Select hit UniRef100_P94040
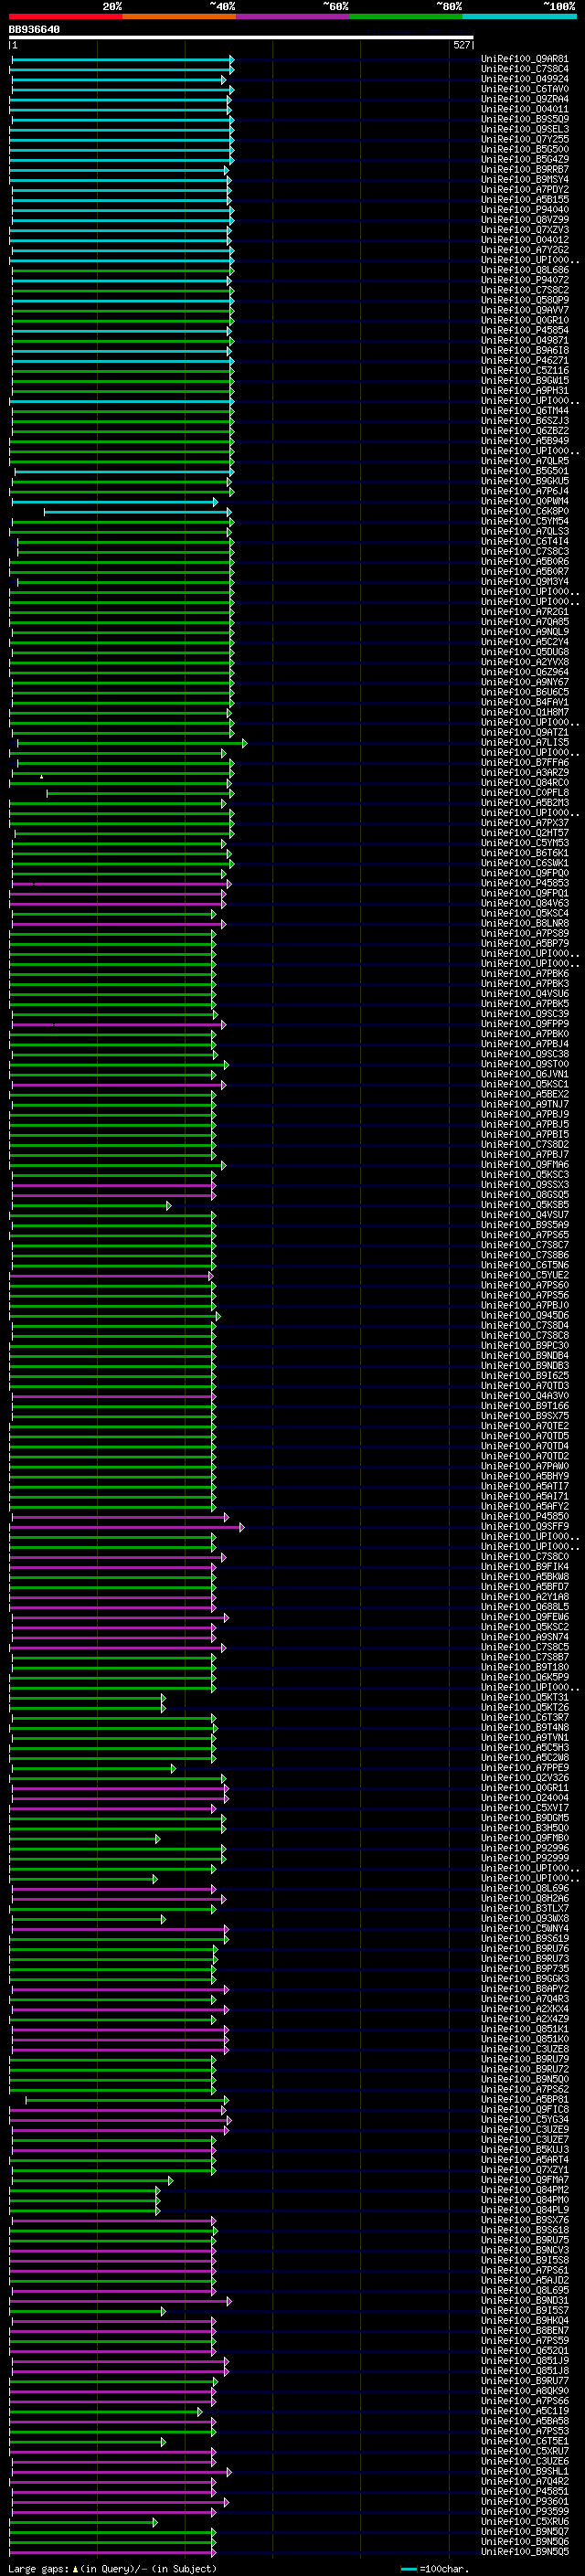Viewport: 585px width, 2576px height. (x=525, y=210)
